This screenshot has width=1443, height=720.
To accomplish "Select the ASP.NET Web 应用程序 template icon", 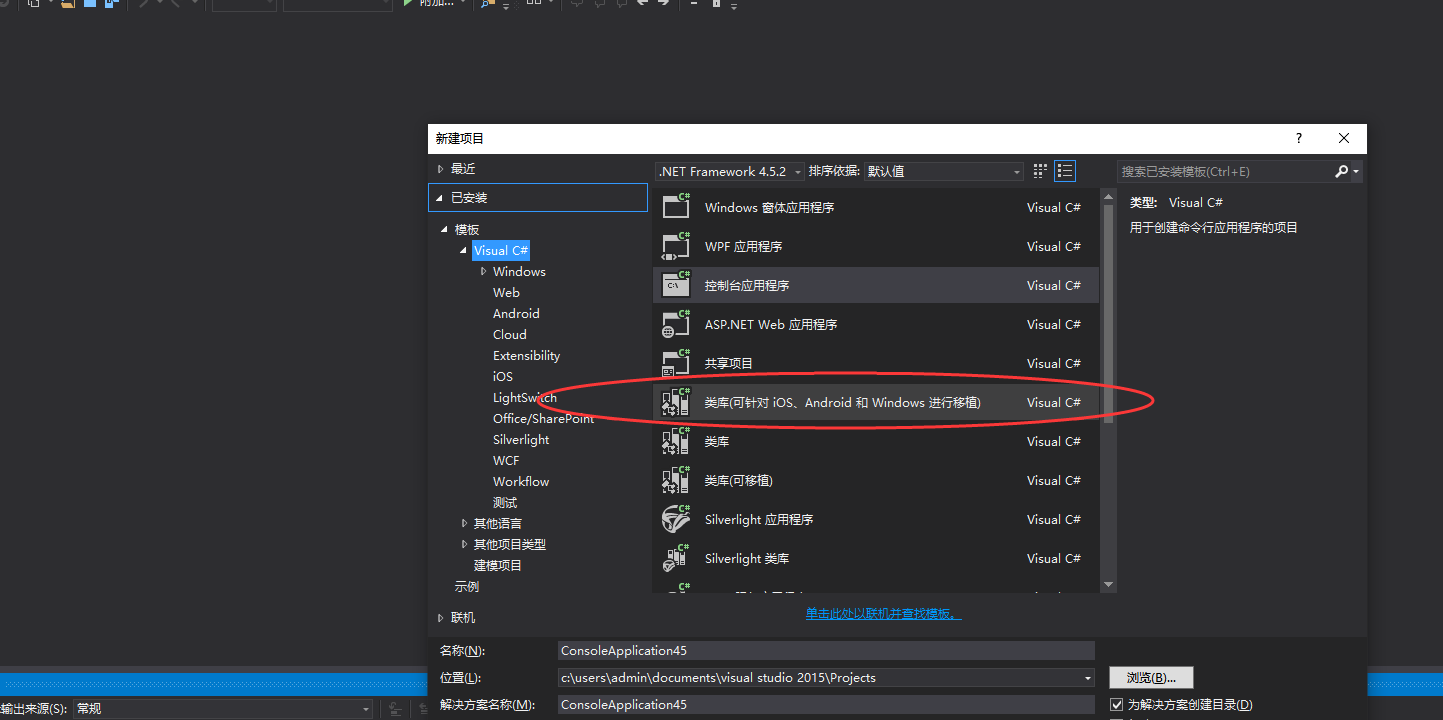I will (675, 324).
